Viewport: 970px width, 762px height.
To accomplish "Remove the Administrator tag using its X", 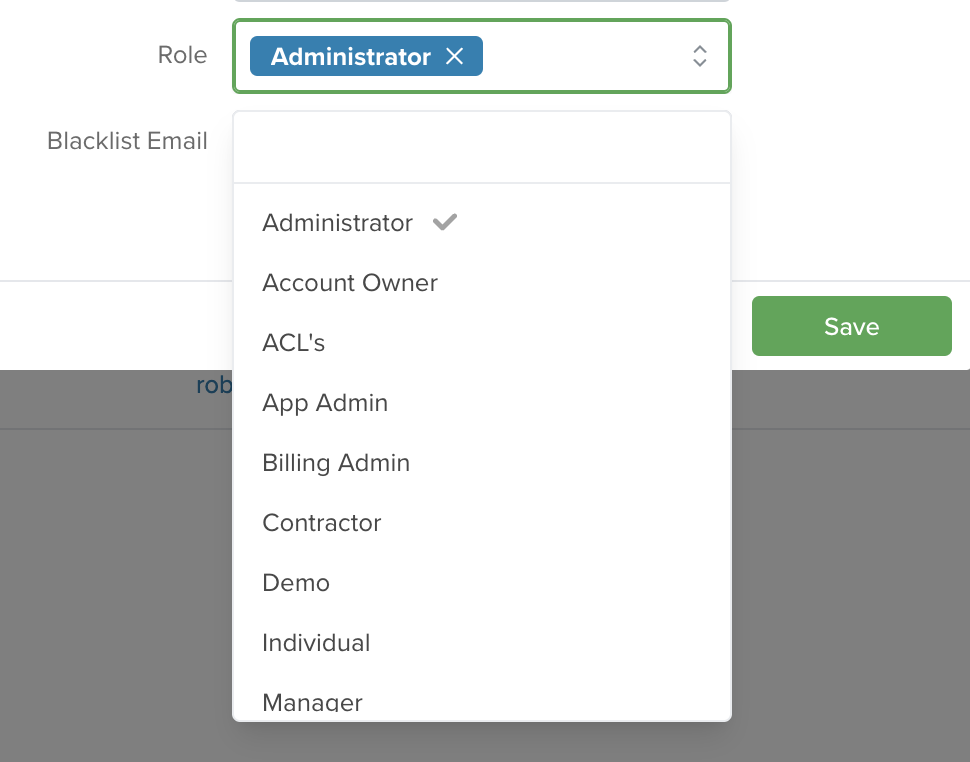I will click(x=455, y=56).
